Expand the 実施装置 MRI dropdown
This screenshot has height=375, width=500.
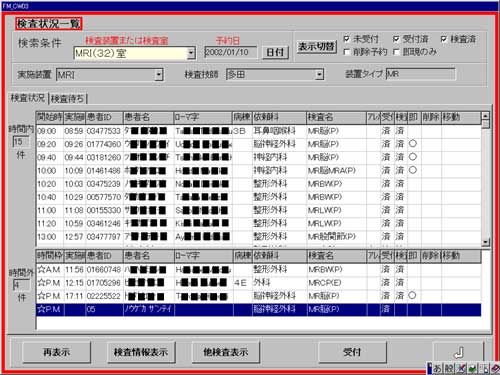(159, 75)
